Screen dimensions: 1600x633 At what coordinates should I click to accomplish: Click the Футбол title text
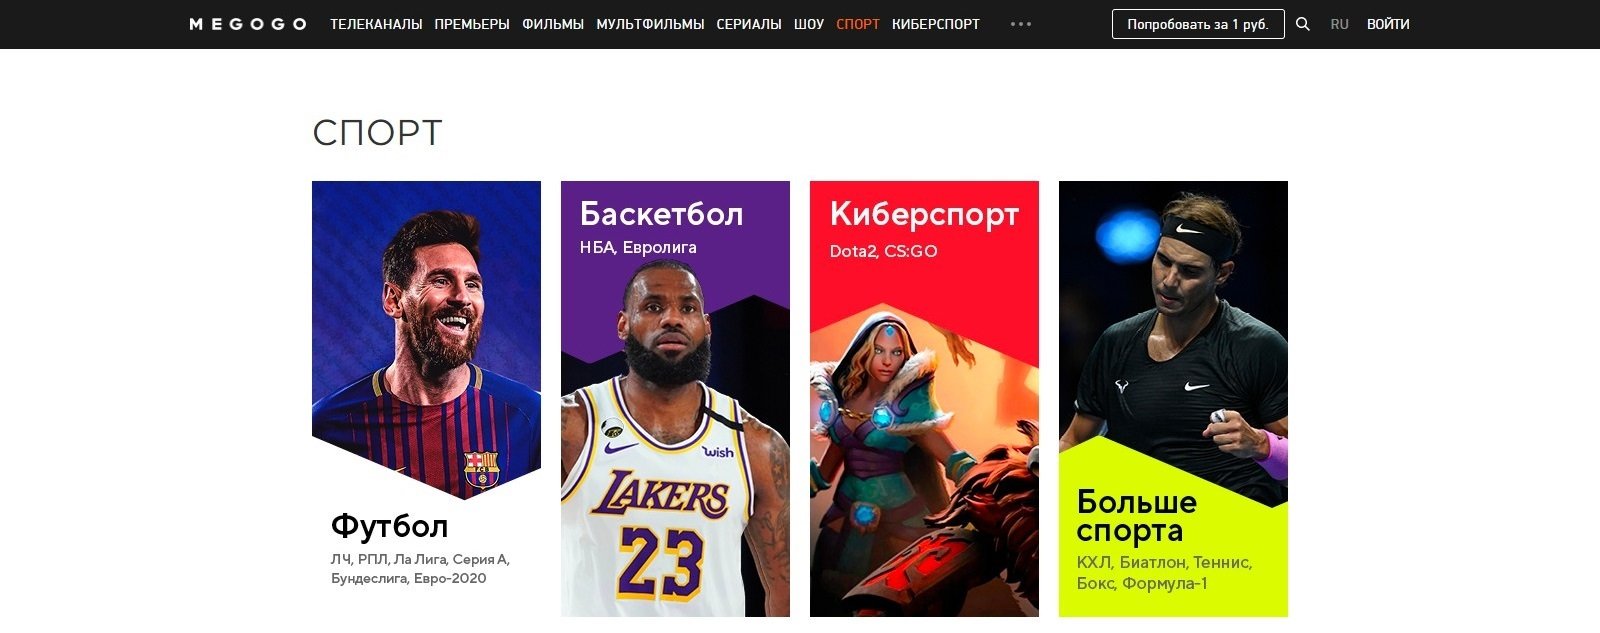coord(389,526)
